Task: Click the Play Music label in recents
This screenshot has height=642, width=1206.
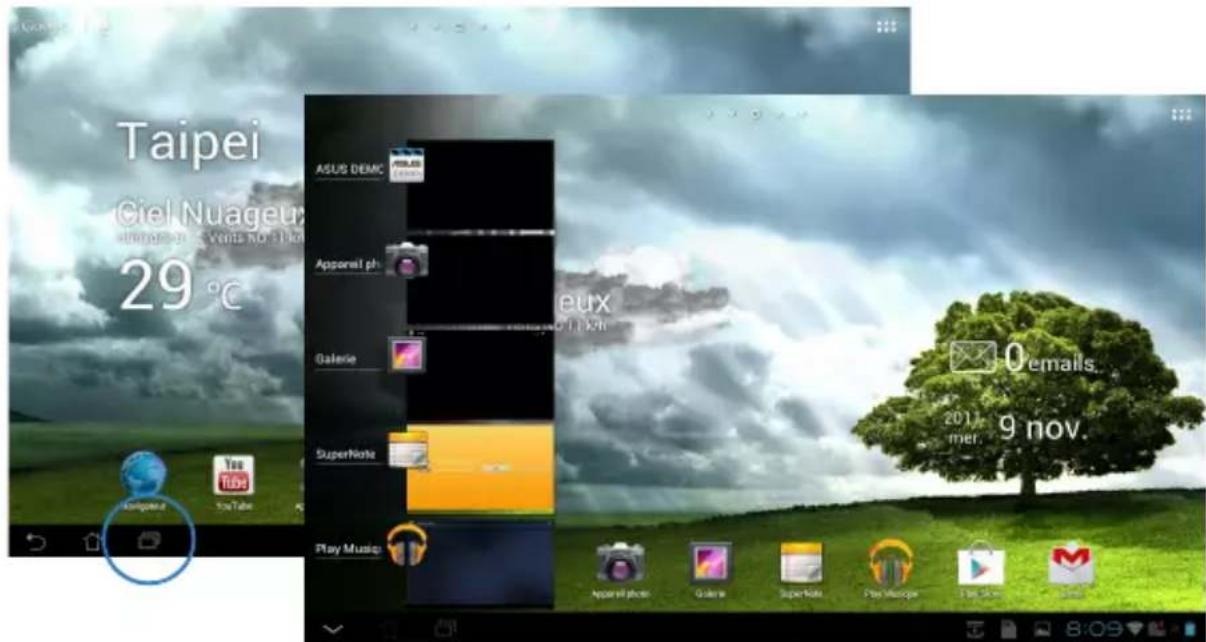Action: (349, 549)
